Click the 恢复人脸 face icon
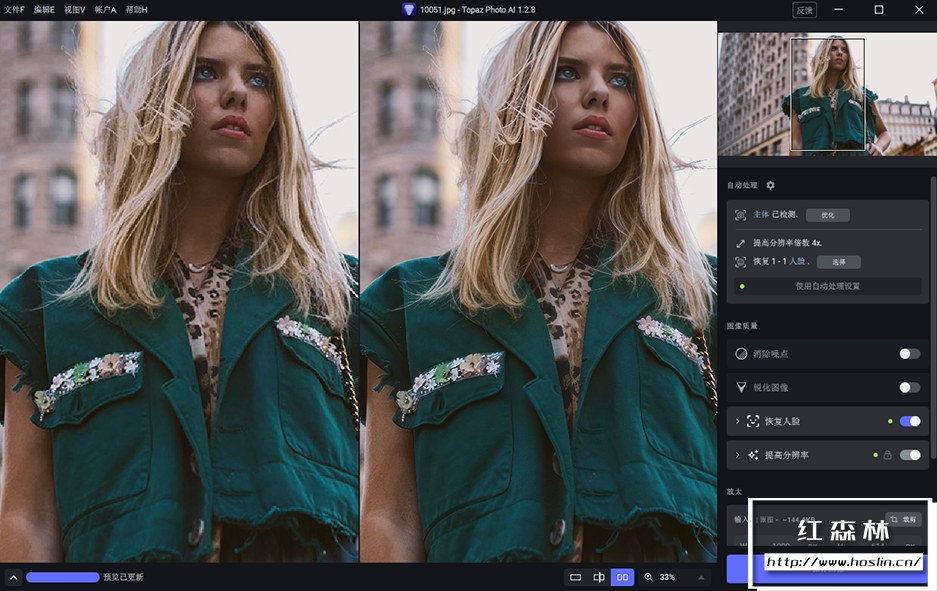937x591 pixels. click(x=753, y=421)
